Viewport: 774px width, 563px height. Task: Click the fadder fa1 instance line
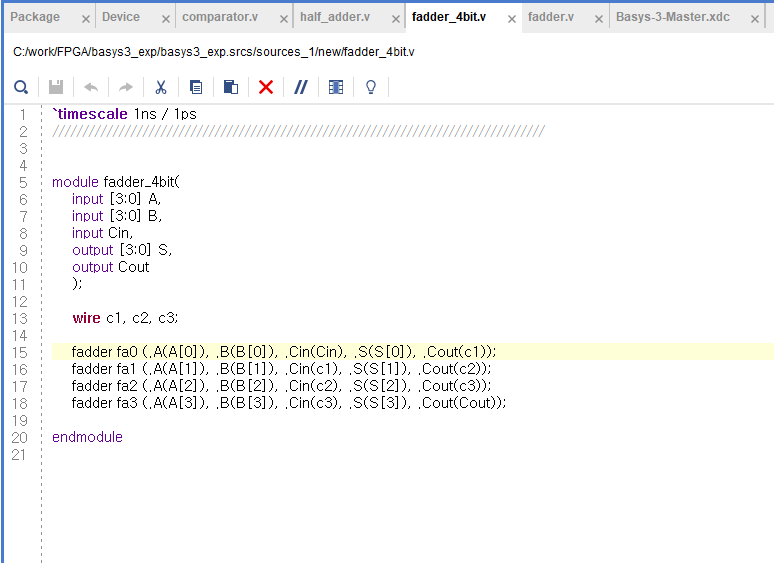281,369
